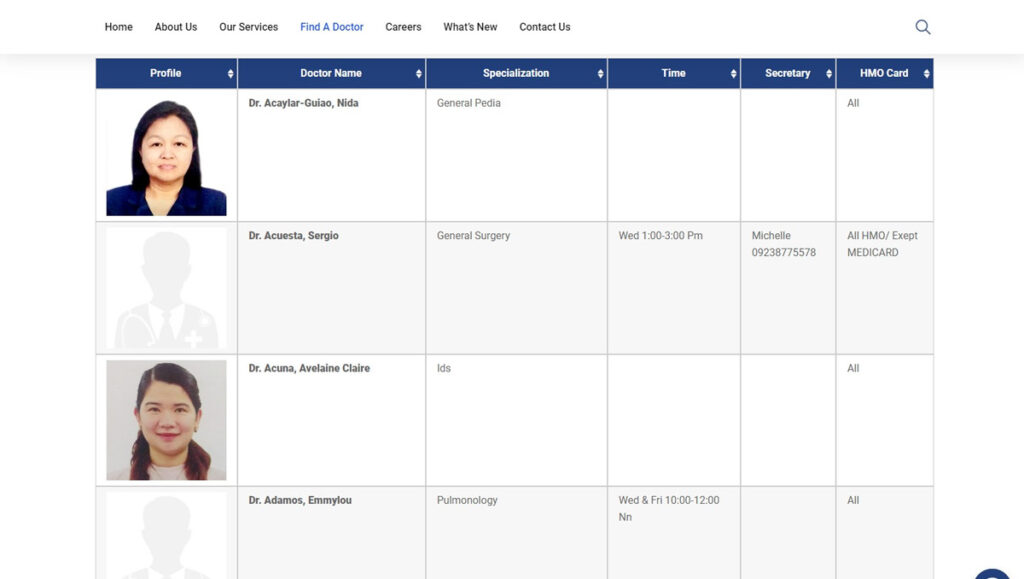
Task: Navigate to Contact Us
Action: pyautogui.click(x=545, y=27)
